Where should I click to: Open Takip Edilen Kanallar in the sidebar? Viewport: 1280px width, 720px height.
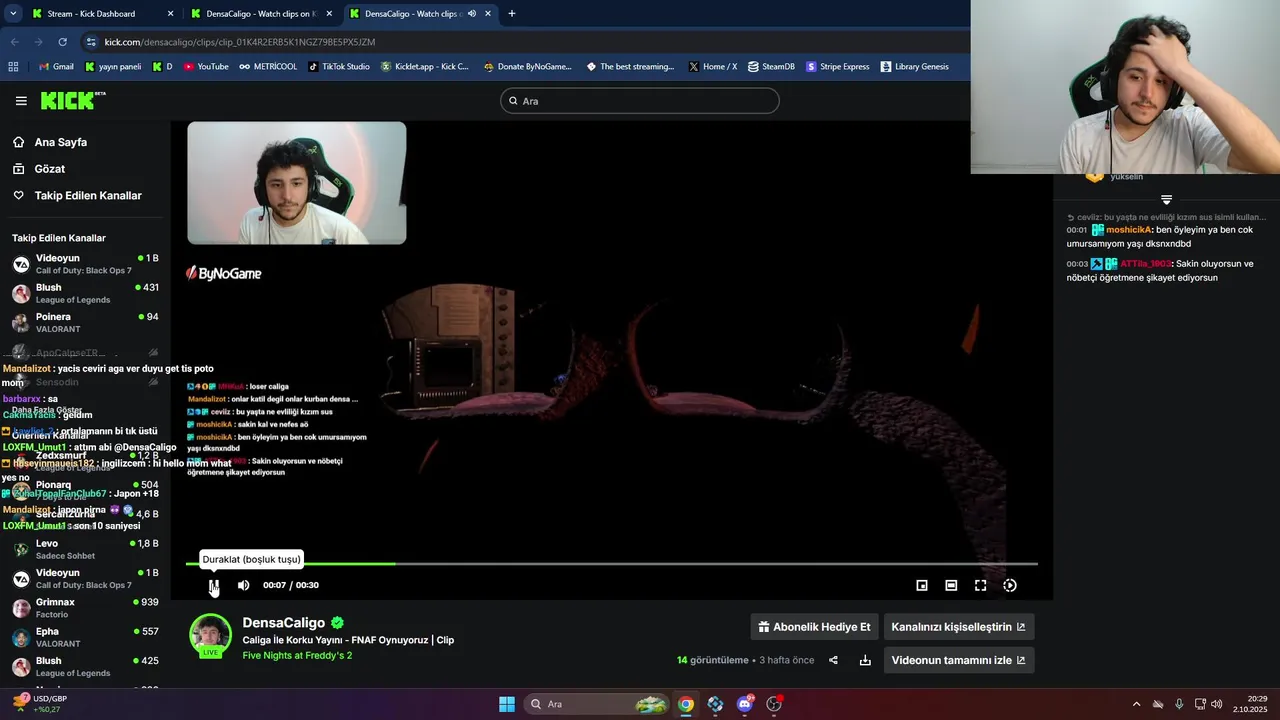click(88, 196)
